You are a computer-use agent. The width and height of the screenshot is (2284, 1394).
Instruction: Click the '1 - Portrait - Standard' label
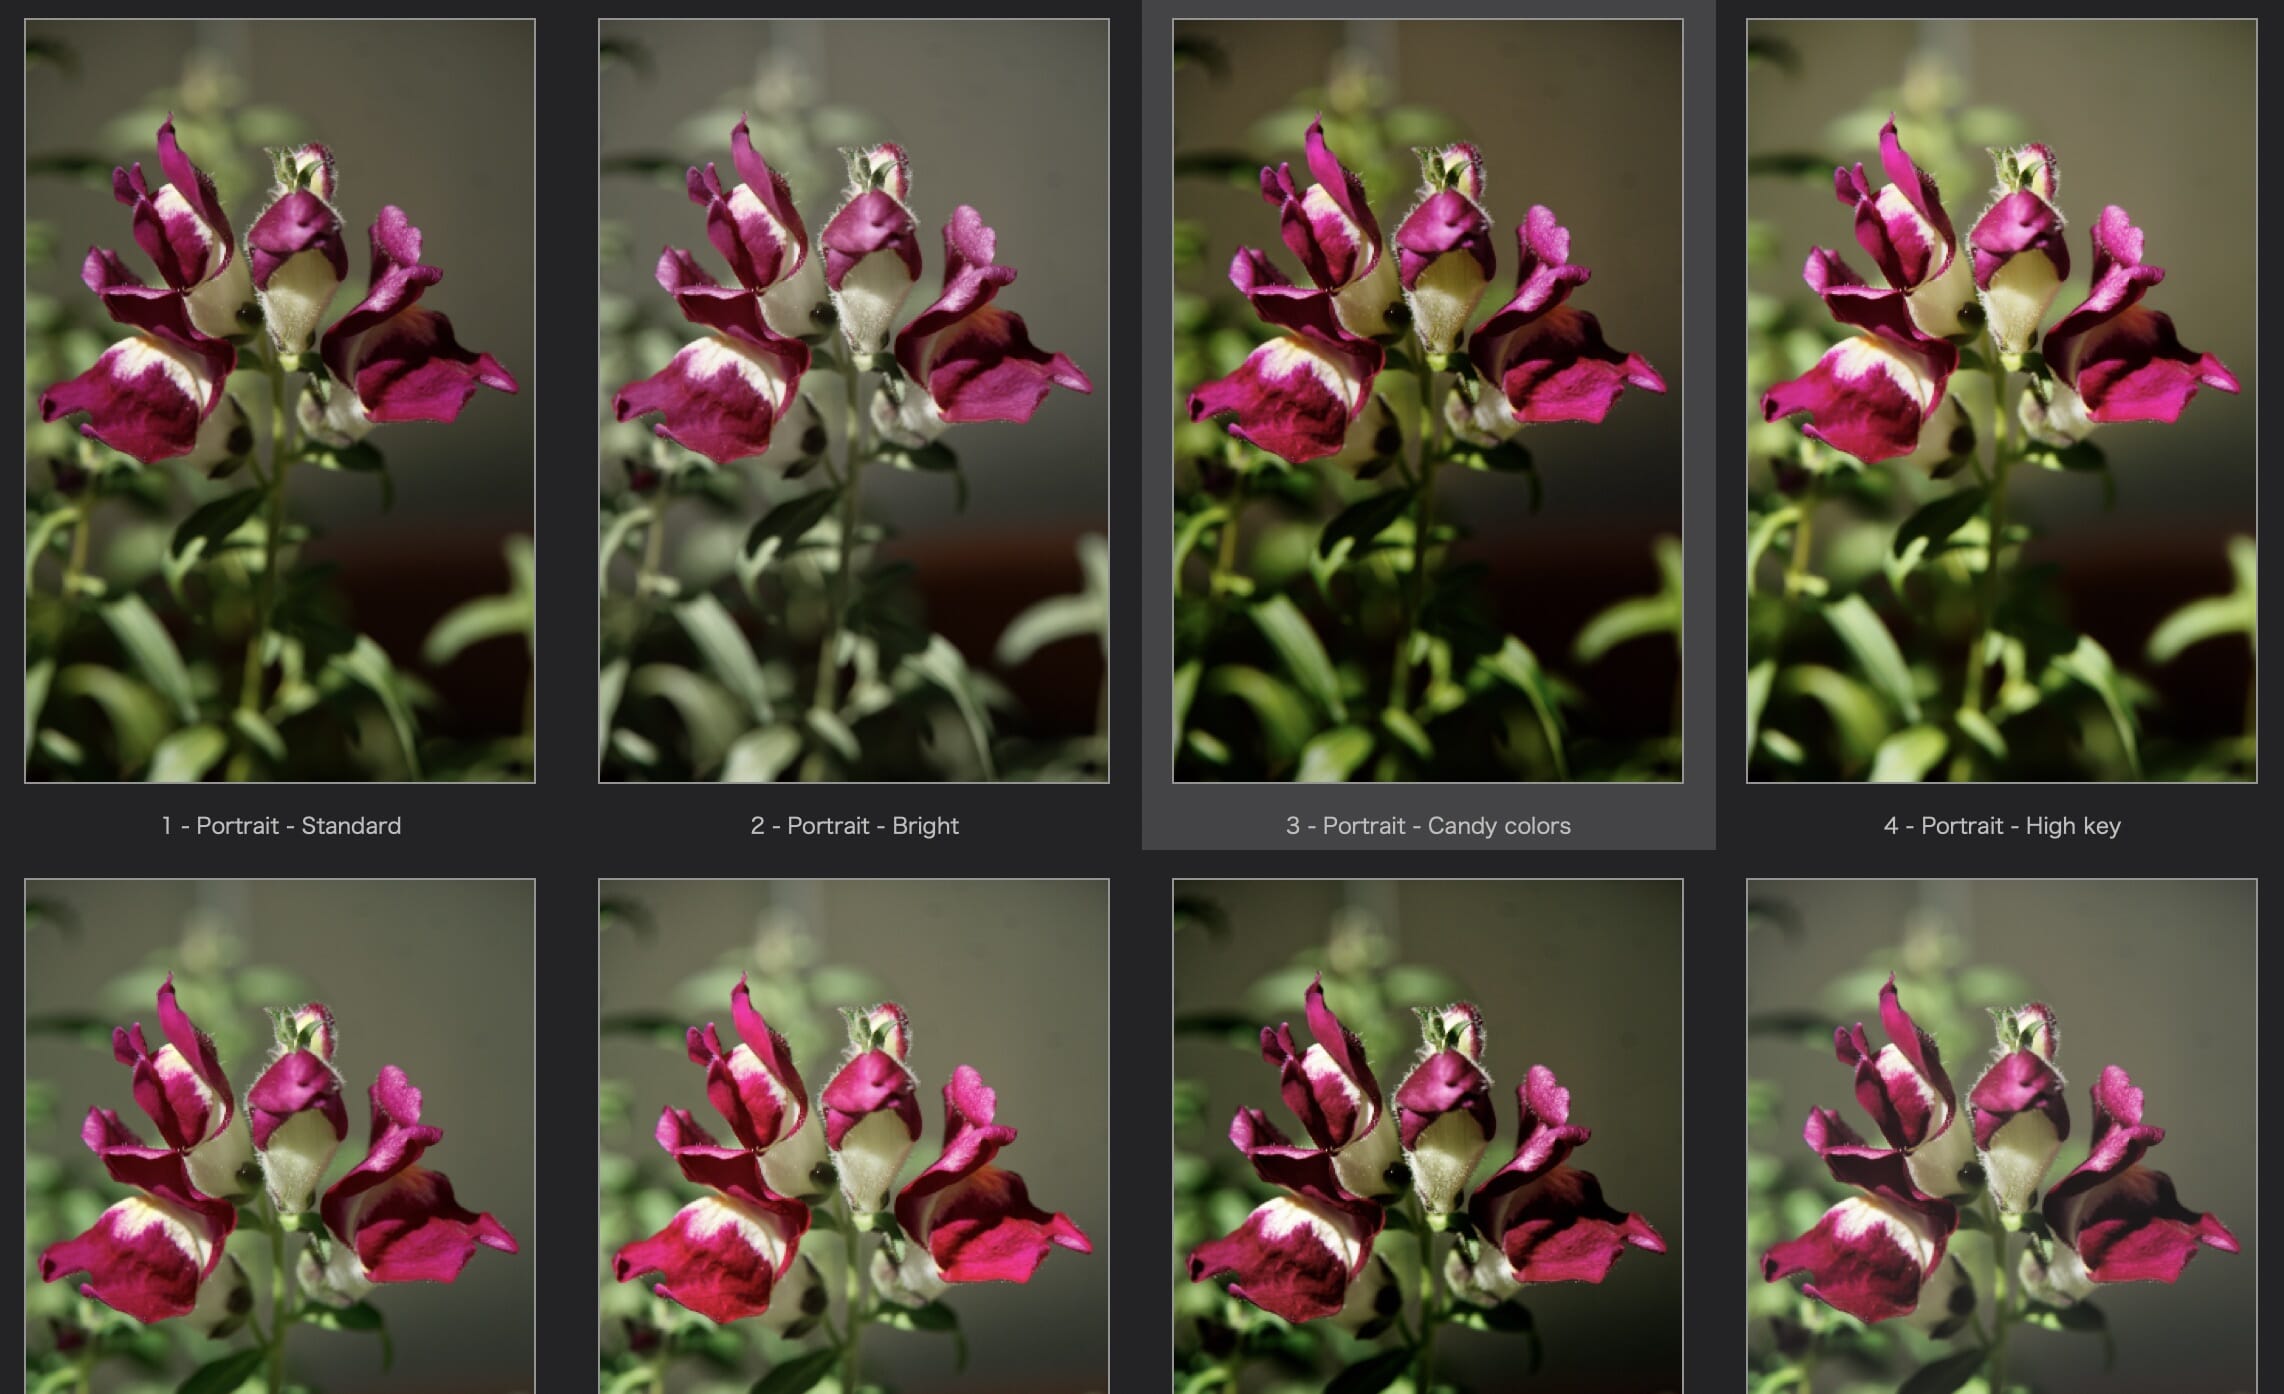tap(281, 826)
